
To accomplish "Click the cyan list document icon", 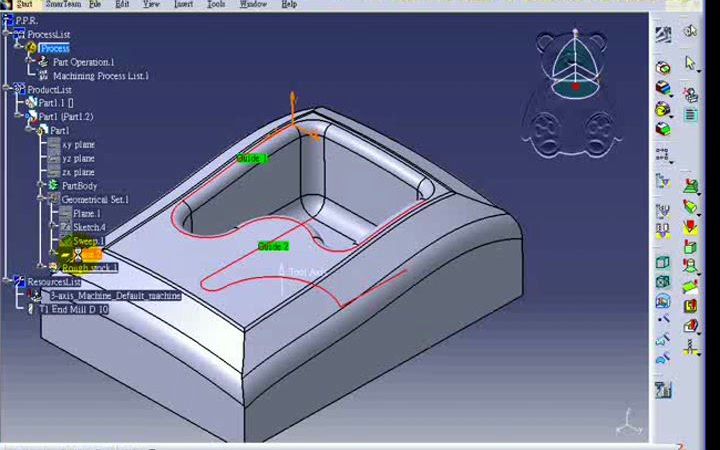I will point(691,115).
